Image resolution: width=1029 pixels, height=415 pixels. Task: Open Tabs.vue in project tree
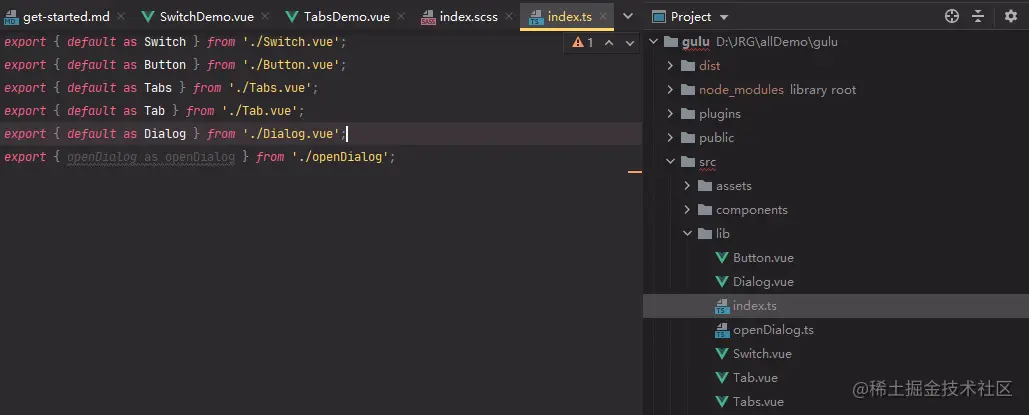point(759,402)
